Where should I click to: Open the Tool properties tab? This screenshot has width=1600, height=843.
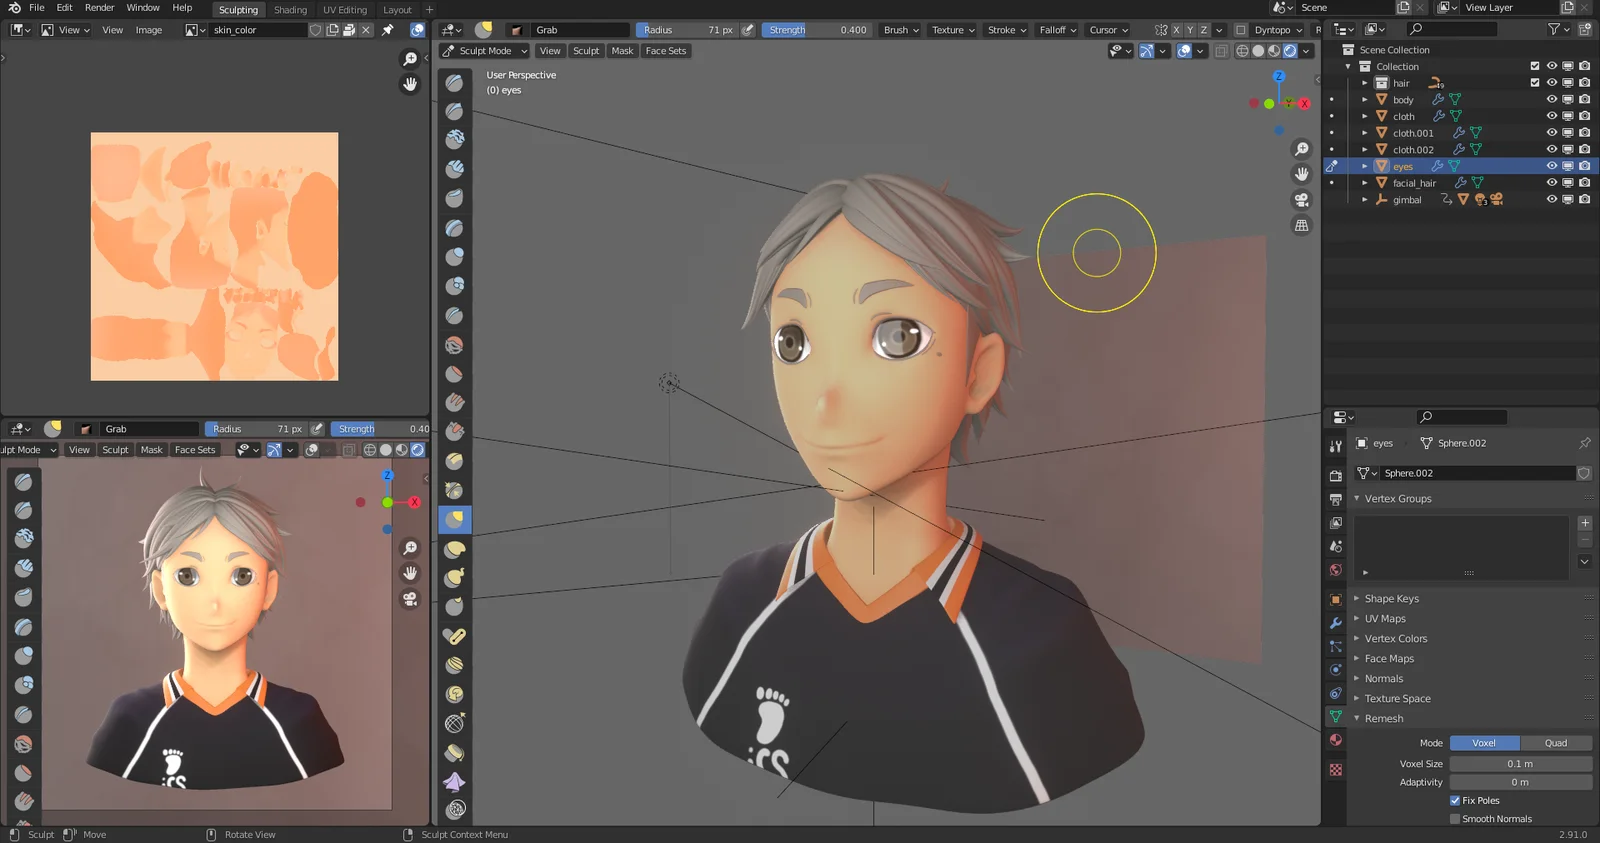click(1336, 446)
